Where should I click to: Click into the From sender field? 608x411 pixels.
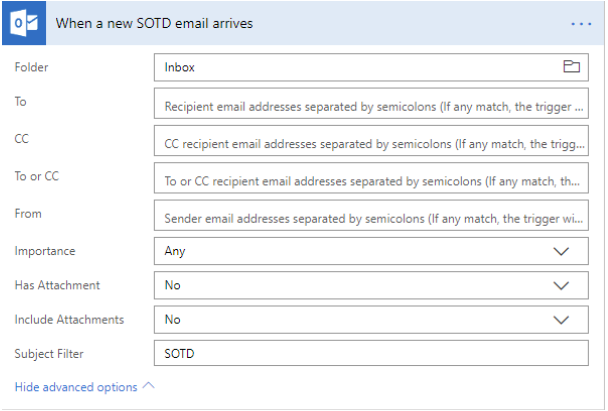371,215
